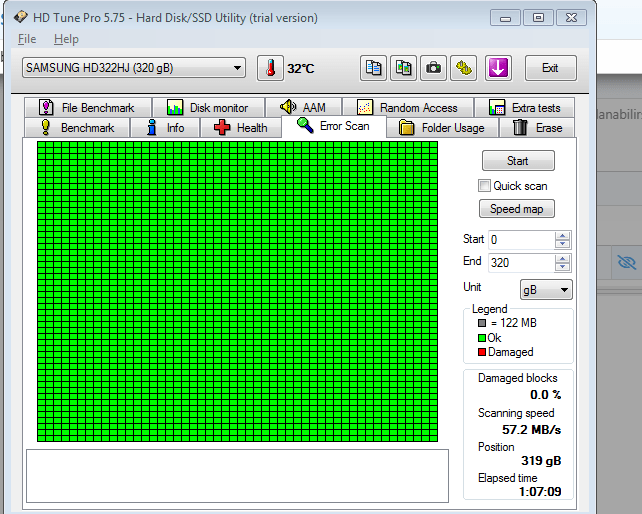Click the red Damaged legend swatch
The image size is (642, 514).
pos(482,352)
